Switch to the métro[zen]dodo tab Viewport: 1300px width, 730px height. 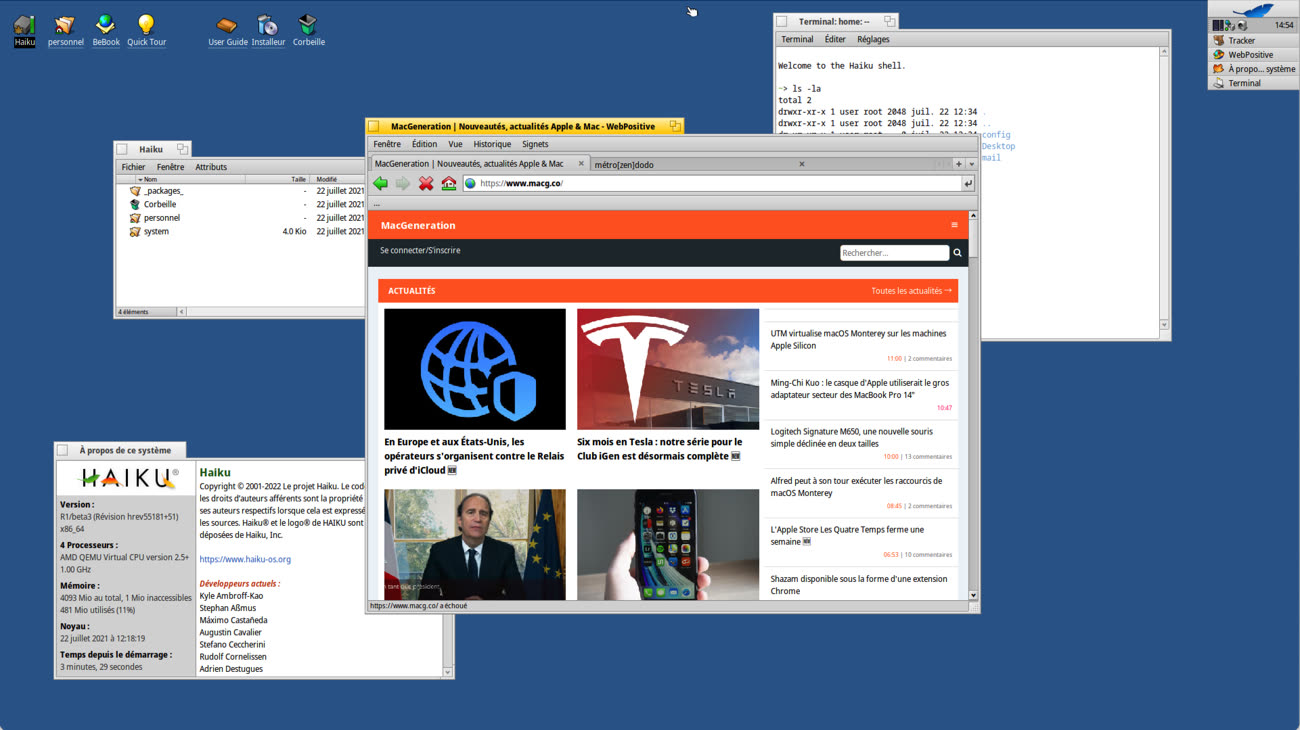700,164
